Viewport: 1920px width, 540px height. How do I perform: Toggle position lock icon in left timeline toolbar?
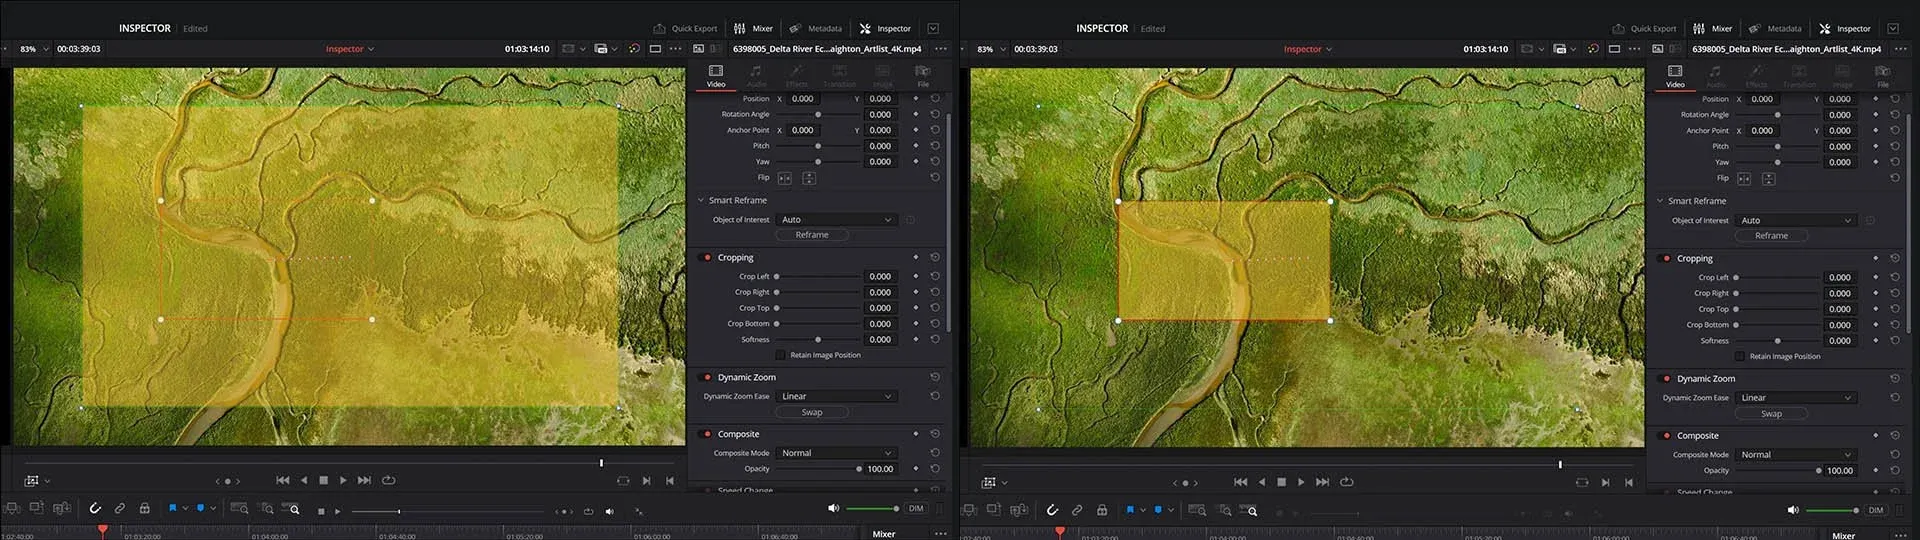[144, 508]
